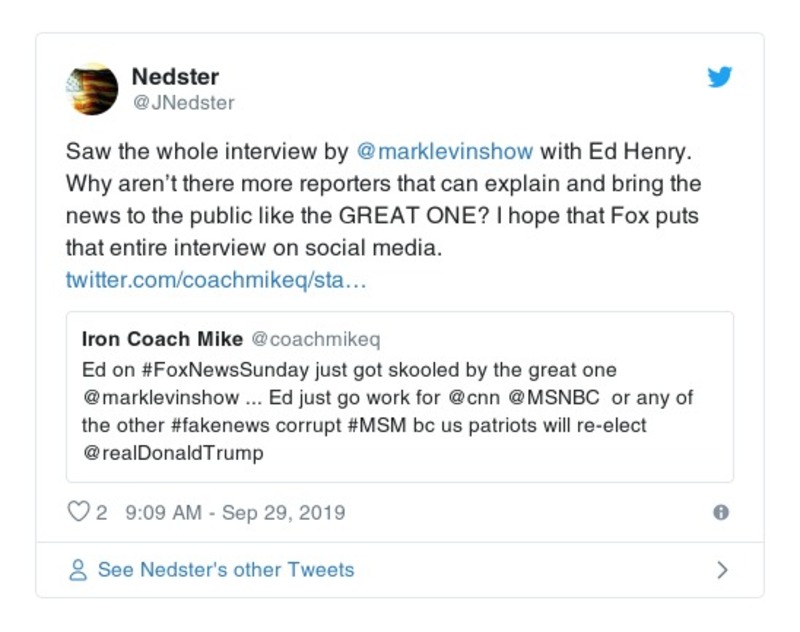This screenshot has height=632, width=800.
Task: Click See Nedster's other Tweets
Action: [x=225, y=570]
